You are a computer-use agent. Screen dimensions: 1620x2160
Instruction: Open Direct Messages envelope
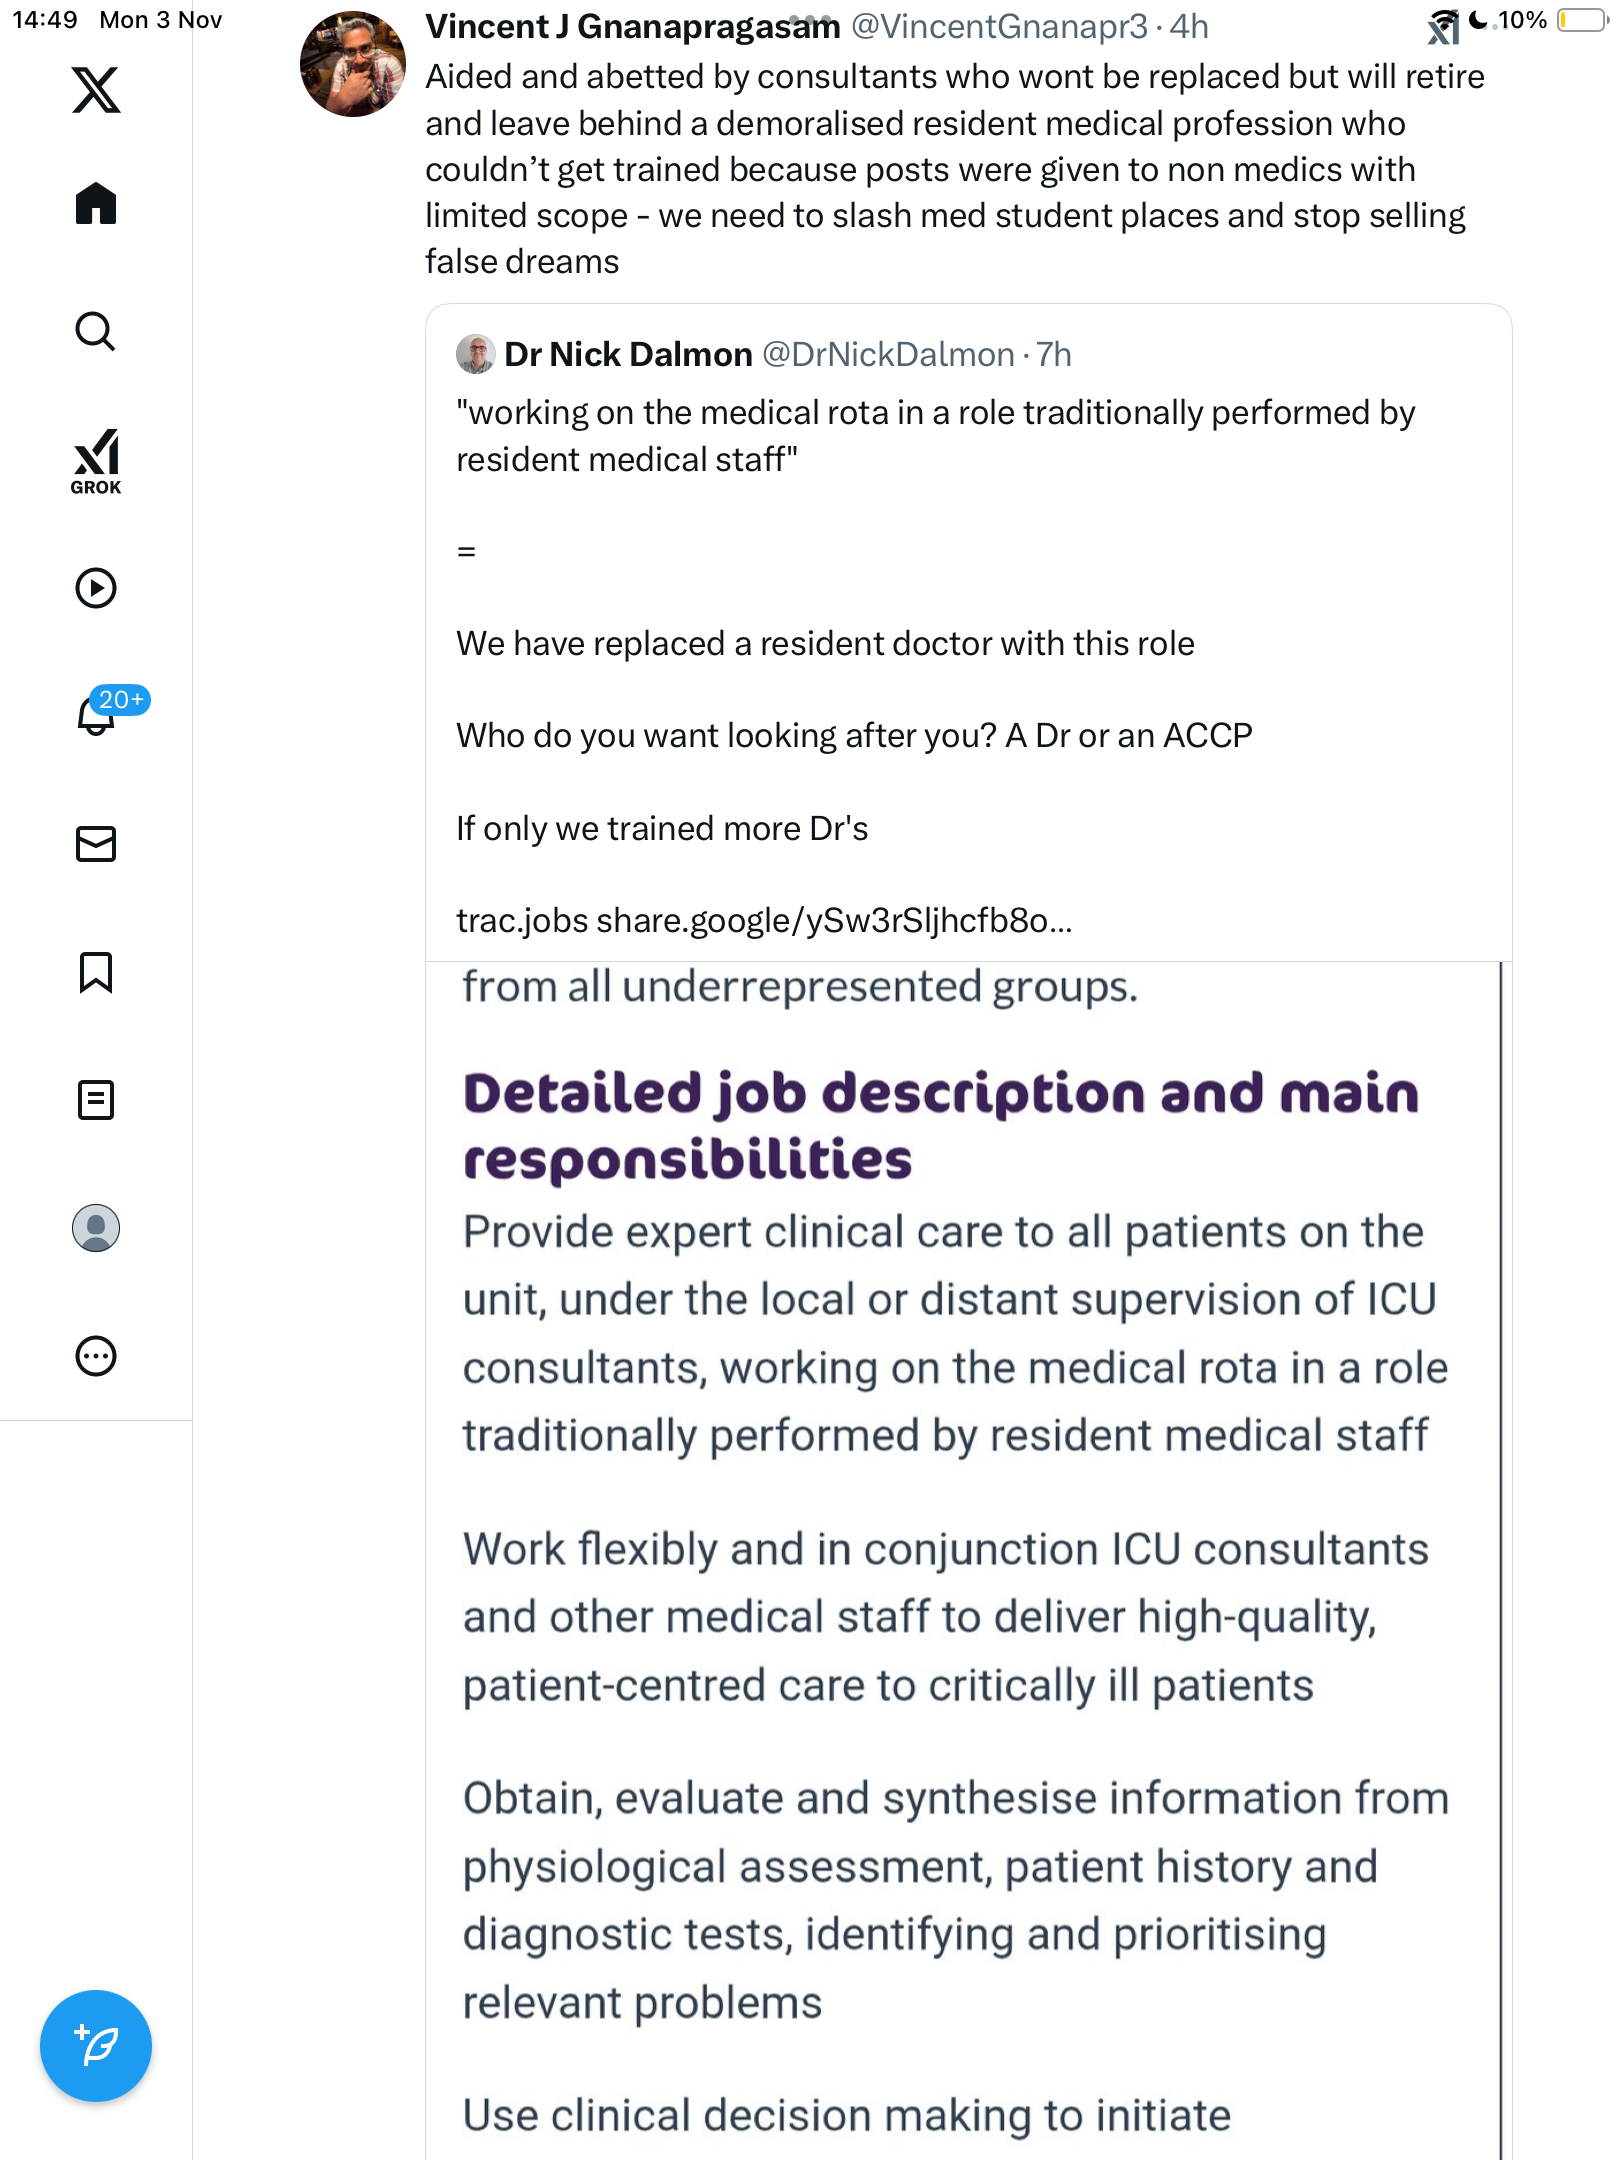96,844
